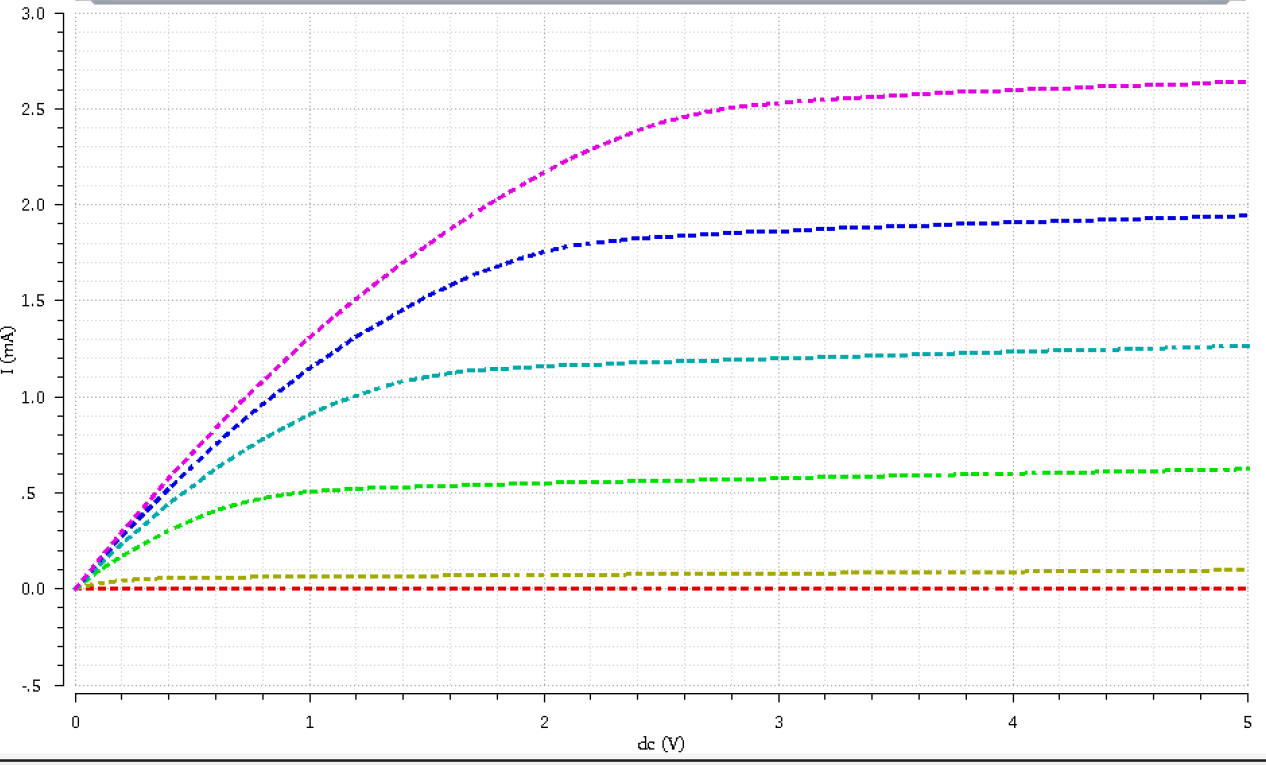Click the teal dashed curve

pos(900,355)
